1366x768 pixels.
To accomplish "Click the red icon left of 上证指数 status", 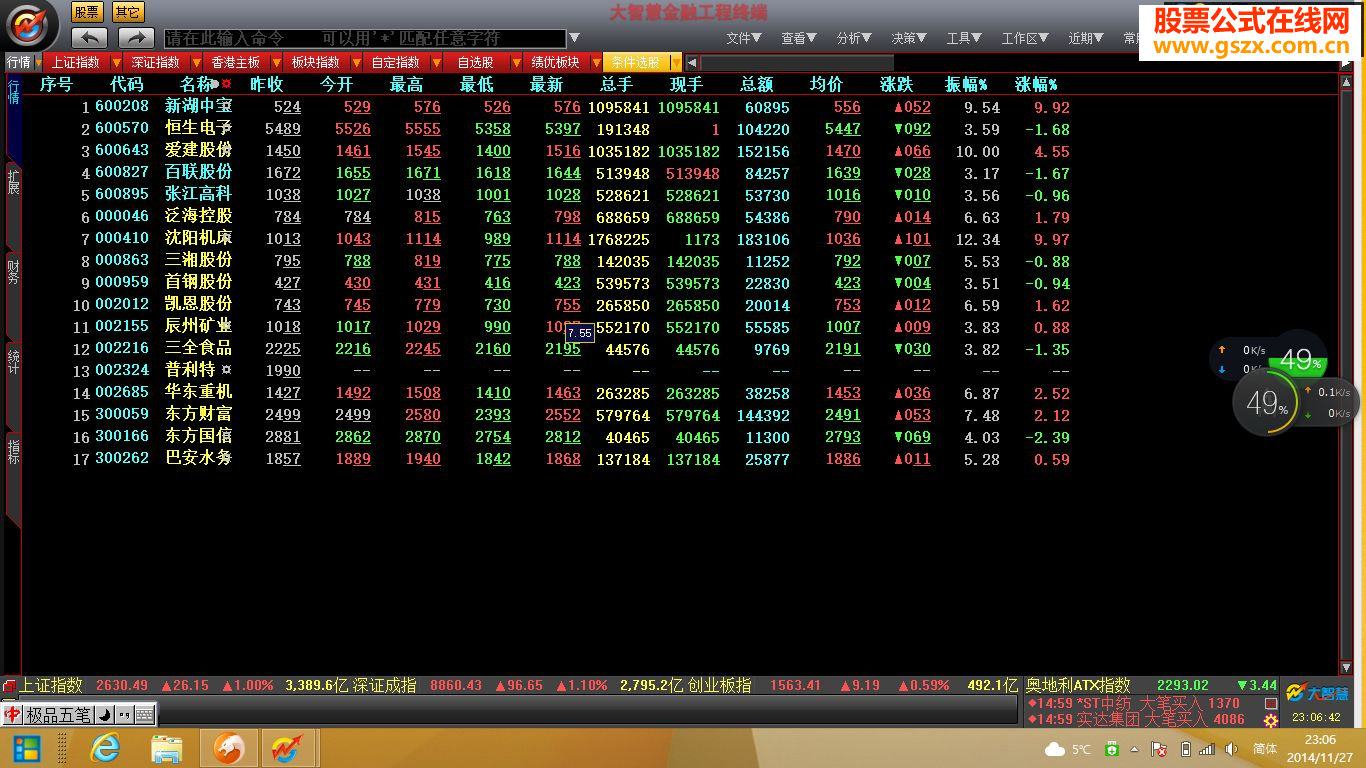I will pos(9,686).
